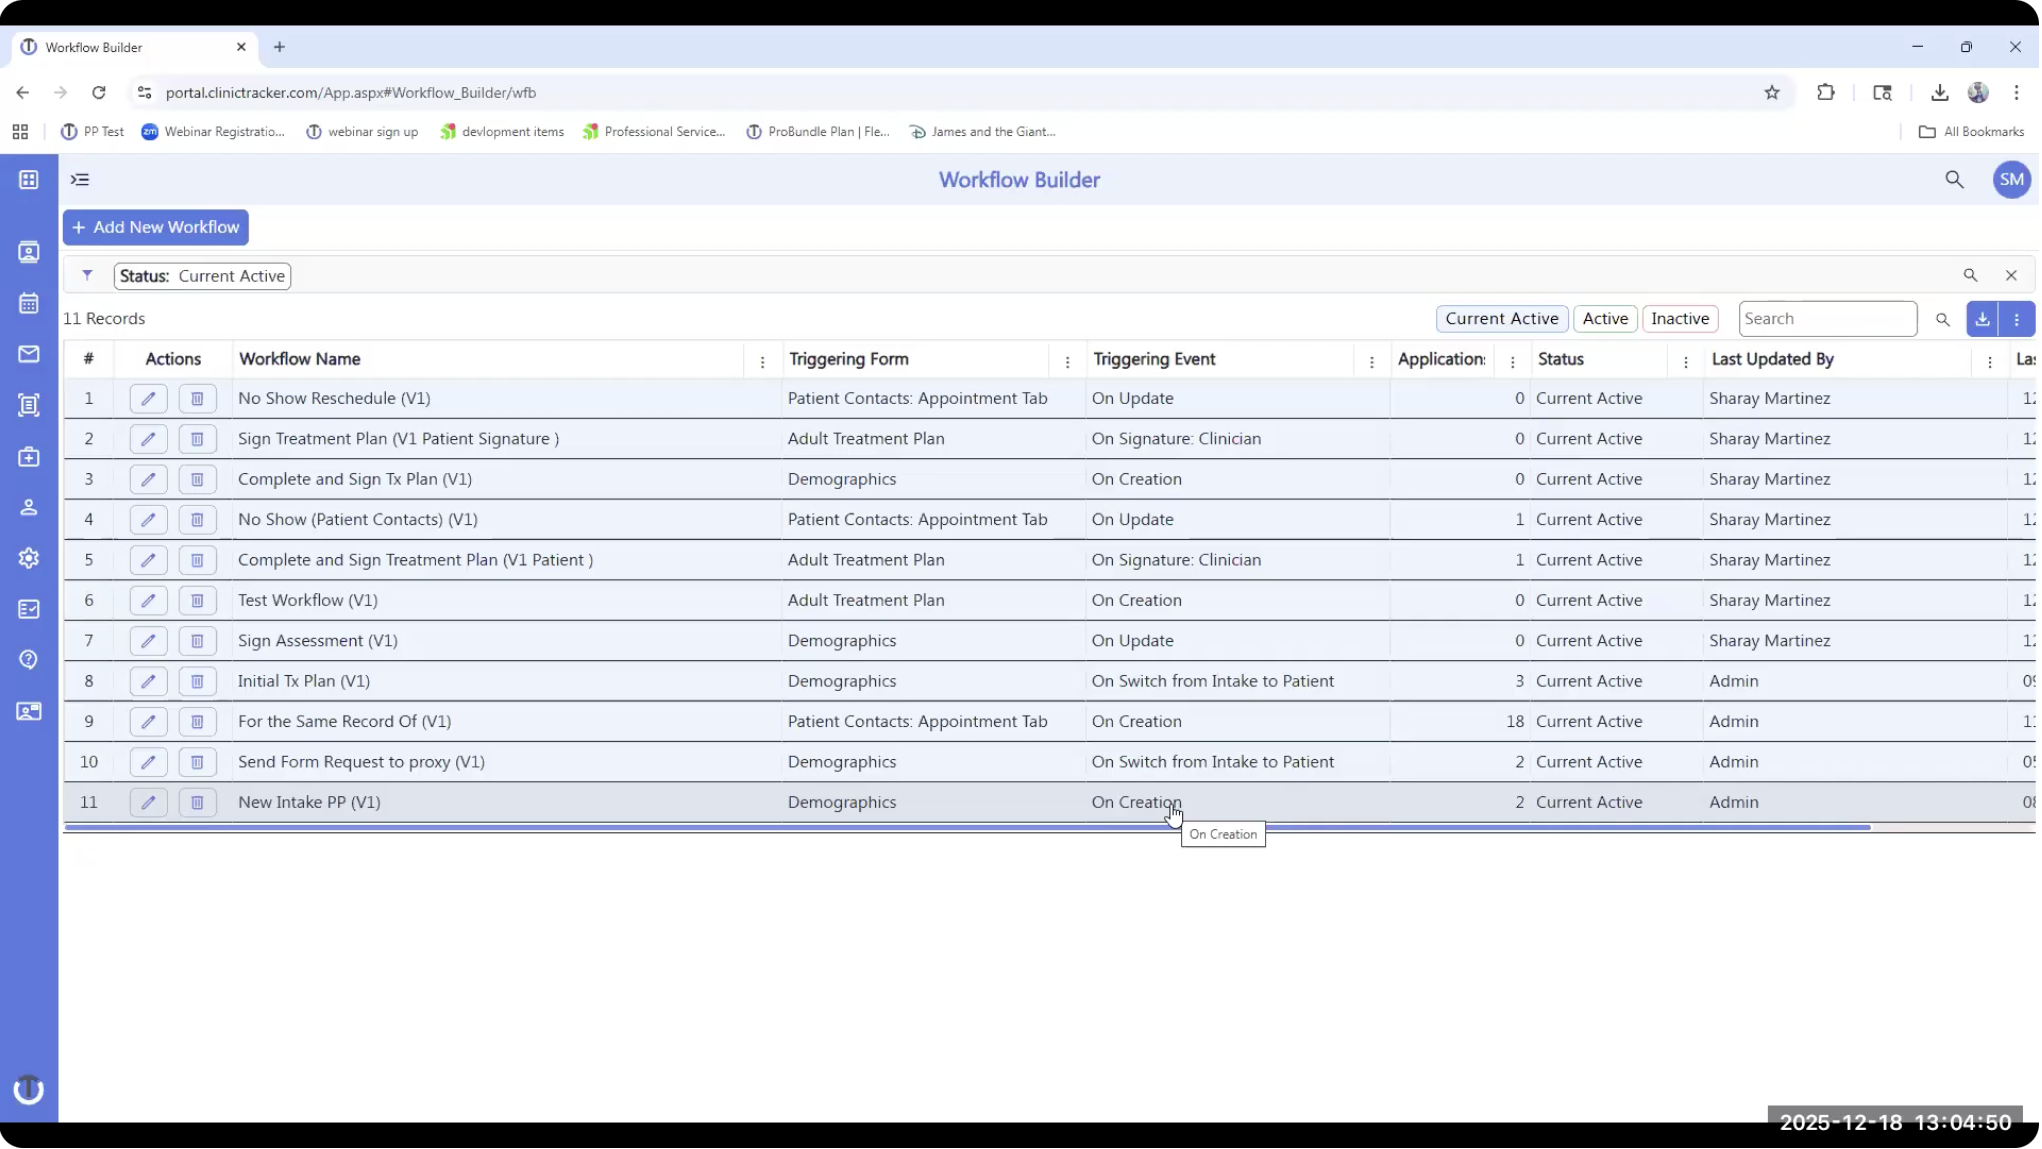Open the mail icon in the sidebar
Image resolution: width=2042 pixels, height=1149 pixels.
click(x=28, y=354)
